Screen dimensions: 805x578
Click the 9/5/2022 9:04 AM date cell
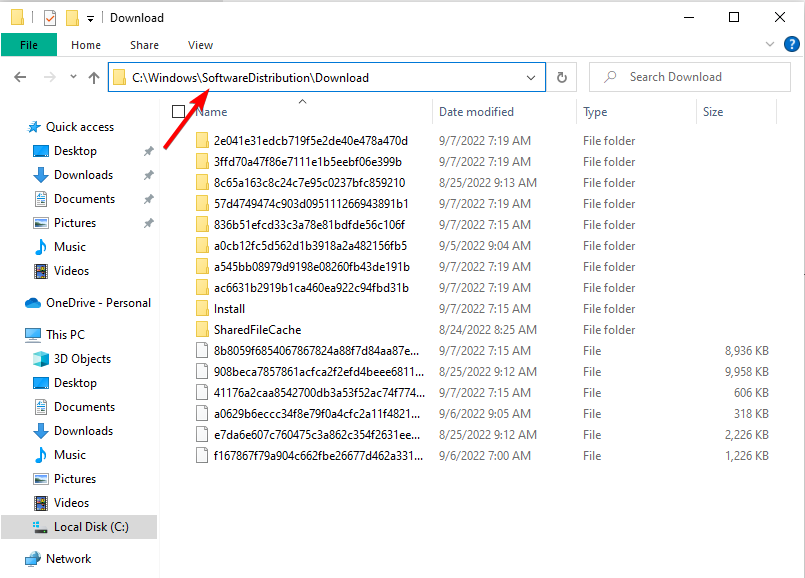click(x=485, y=246)
